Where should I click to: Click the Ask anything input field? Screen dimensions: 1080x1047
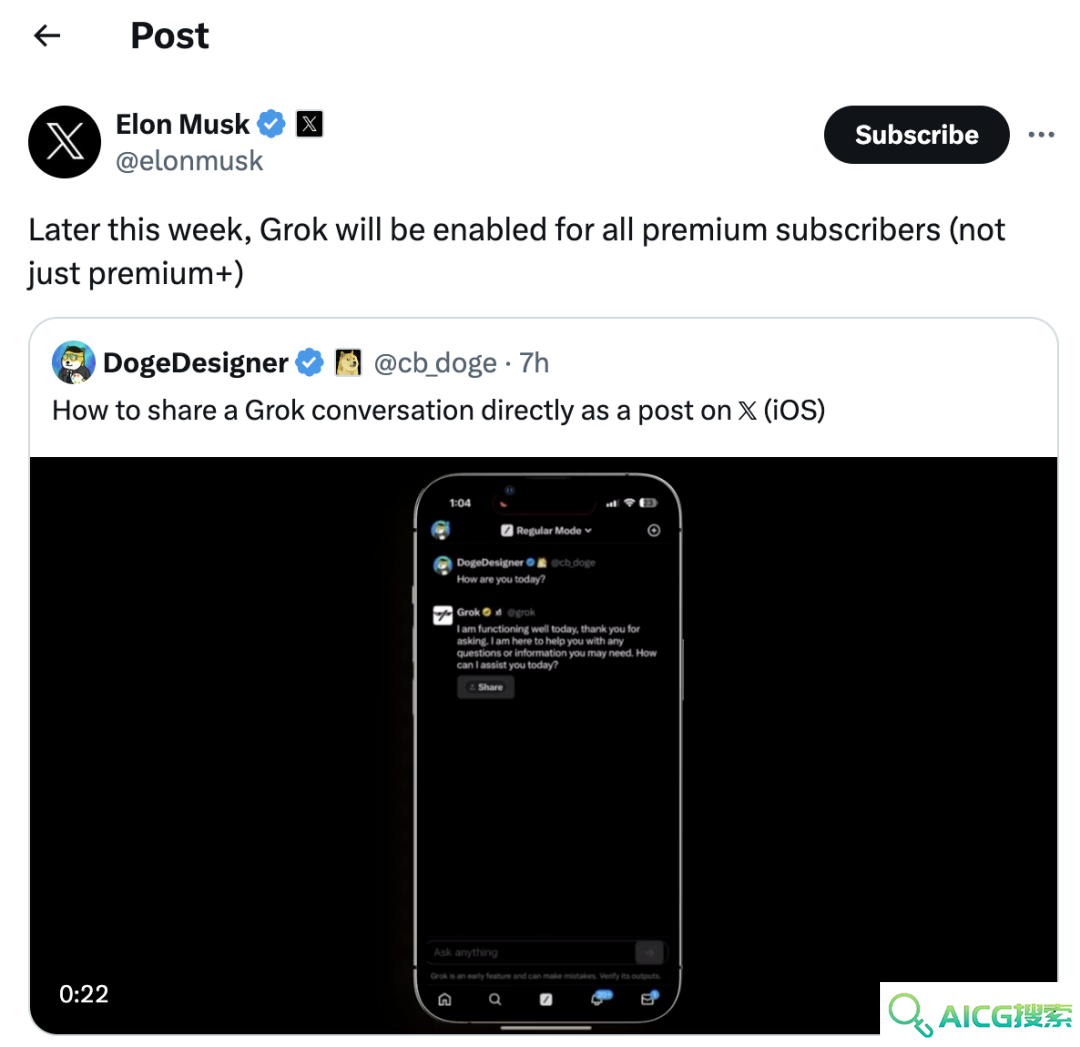530,953
